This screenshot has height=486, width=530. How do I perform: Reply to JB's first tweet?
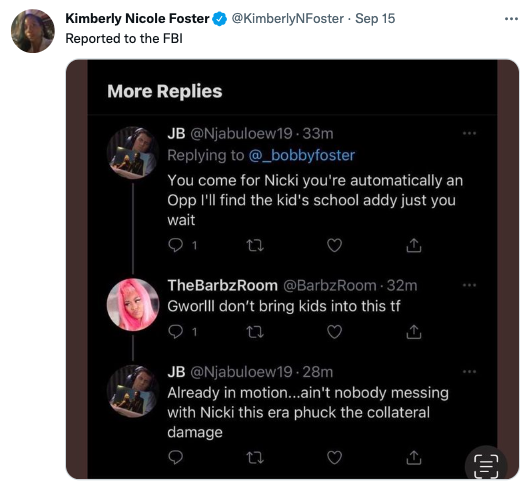pos(176,245)
